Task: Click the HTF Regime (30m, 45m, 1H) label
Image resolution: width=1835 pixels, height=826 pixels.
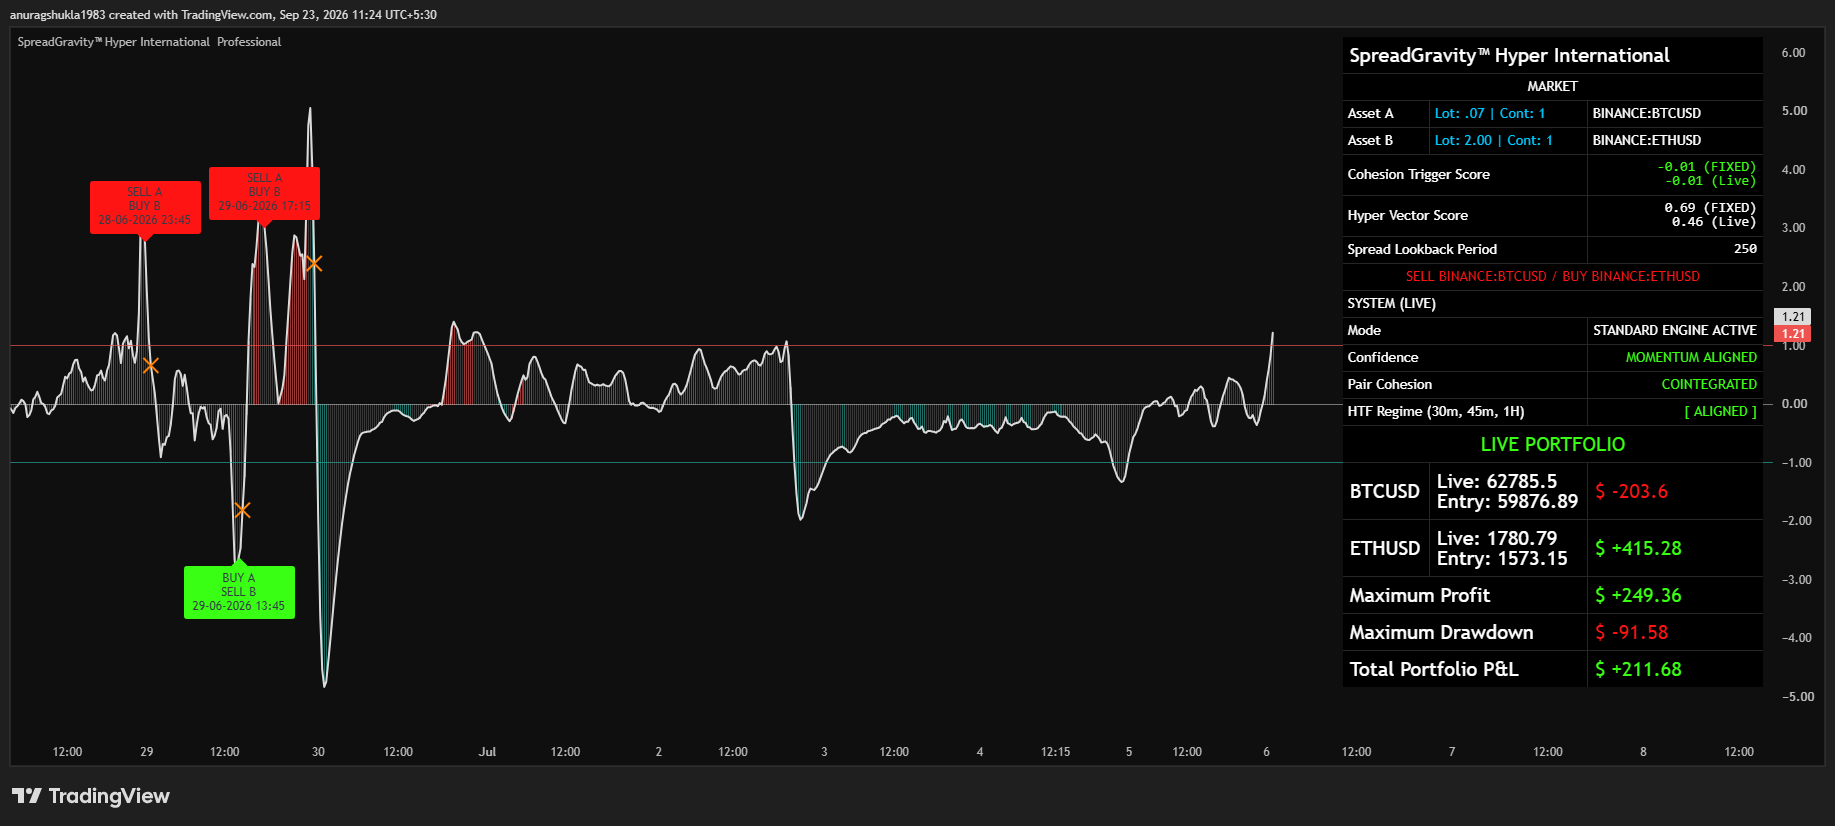Action: pos(1435,412)
